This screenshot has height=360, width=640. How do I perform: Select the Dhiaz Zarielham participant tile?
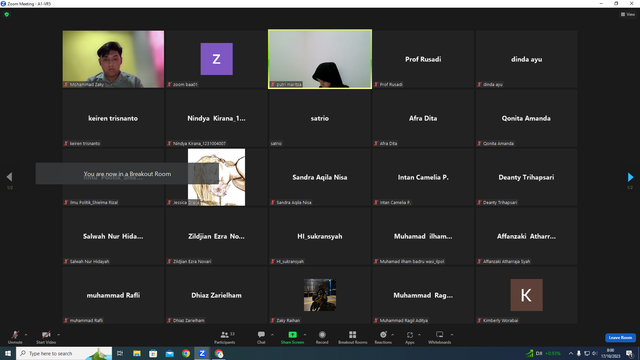216,295
